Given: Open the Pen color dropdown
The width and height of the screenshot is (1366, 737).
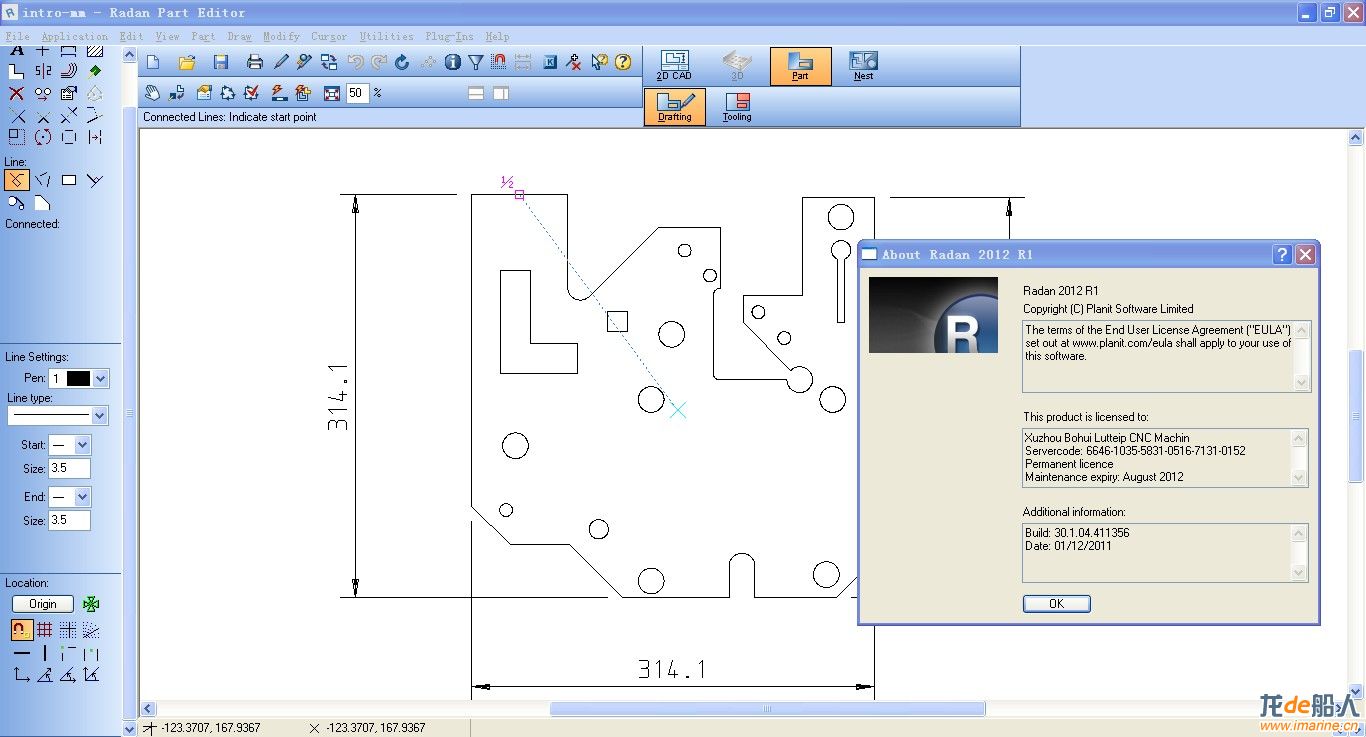Looking at the screenshot, I should pos(100,379).
